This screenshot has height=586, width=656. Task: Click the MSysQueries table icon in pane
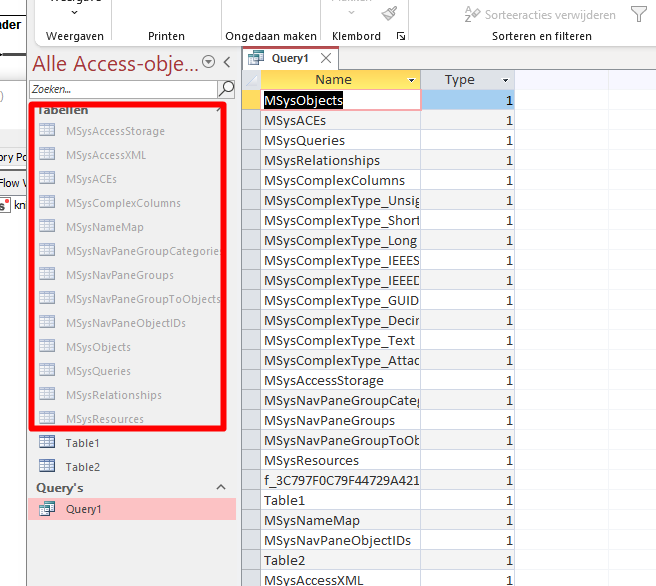pos(47,370)
